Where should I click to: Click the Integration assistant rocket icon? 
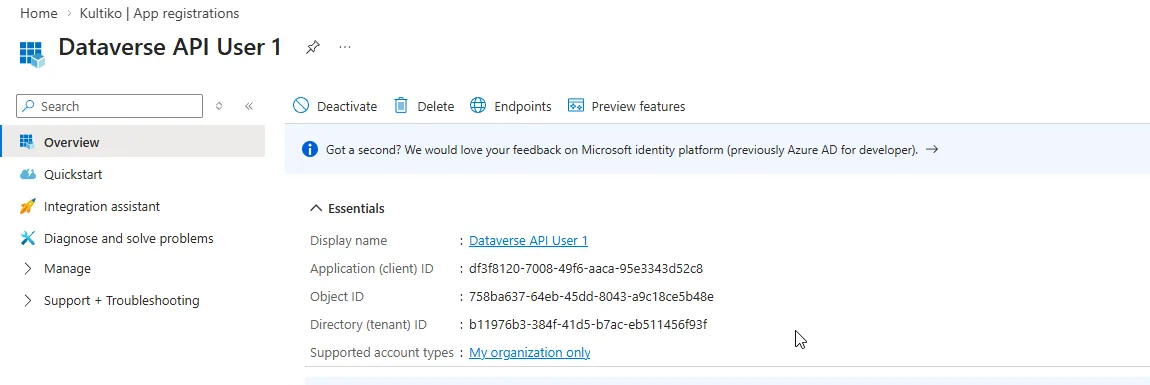27,207
